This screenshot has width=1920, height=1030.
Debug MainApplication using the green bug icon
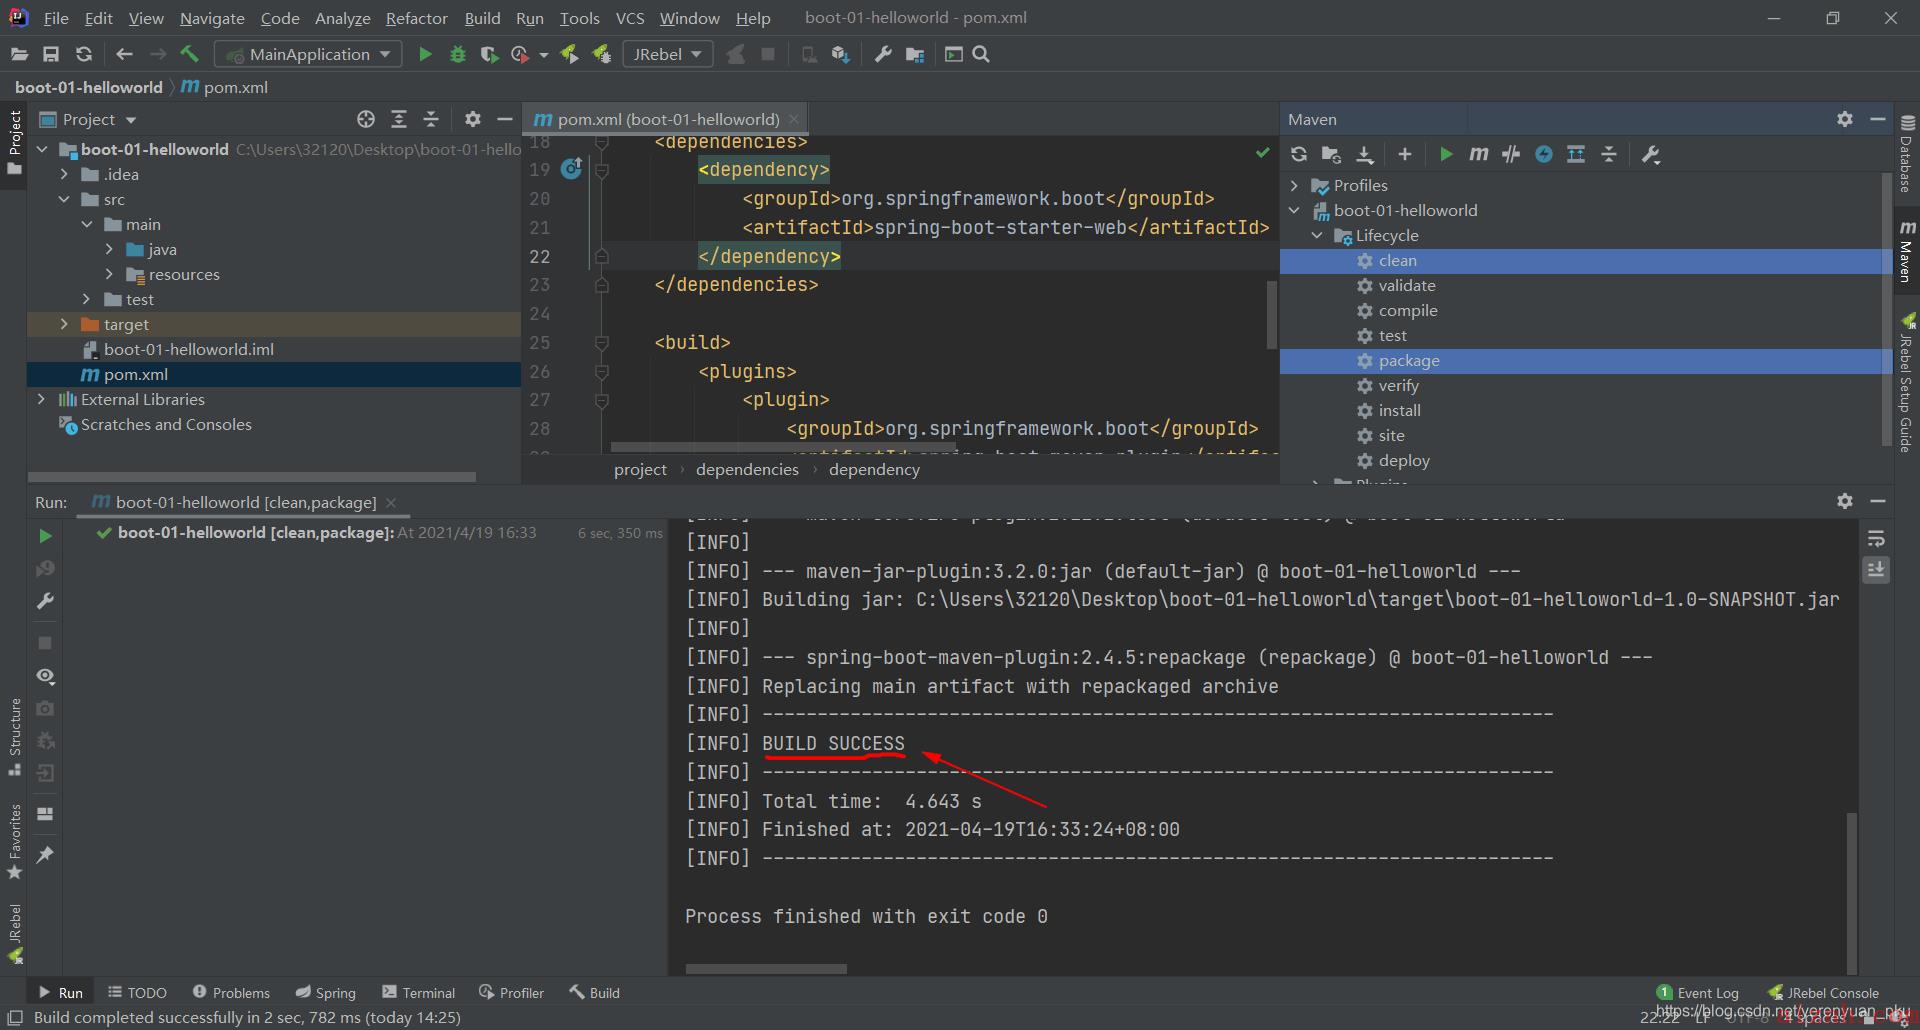coord(458,54)
